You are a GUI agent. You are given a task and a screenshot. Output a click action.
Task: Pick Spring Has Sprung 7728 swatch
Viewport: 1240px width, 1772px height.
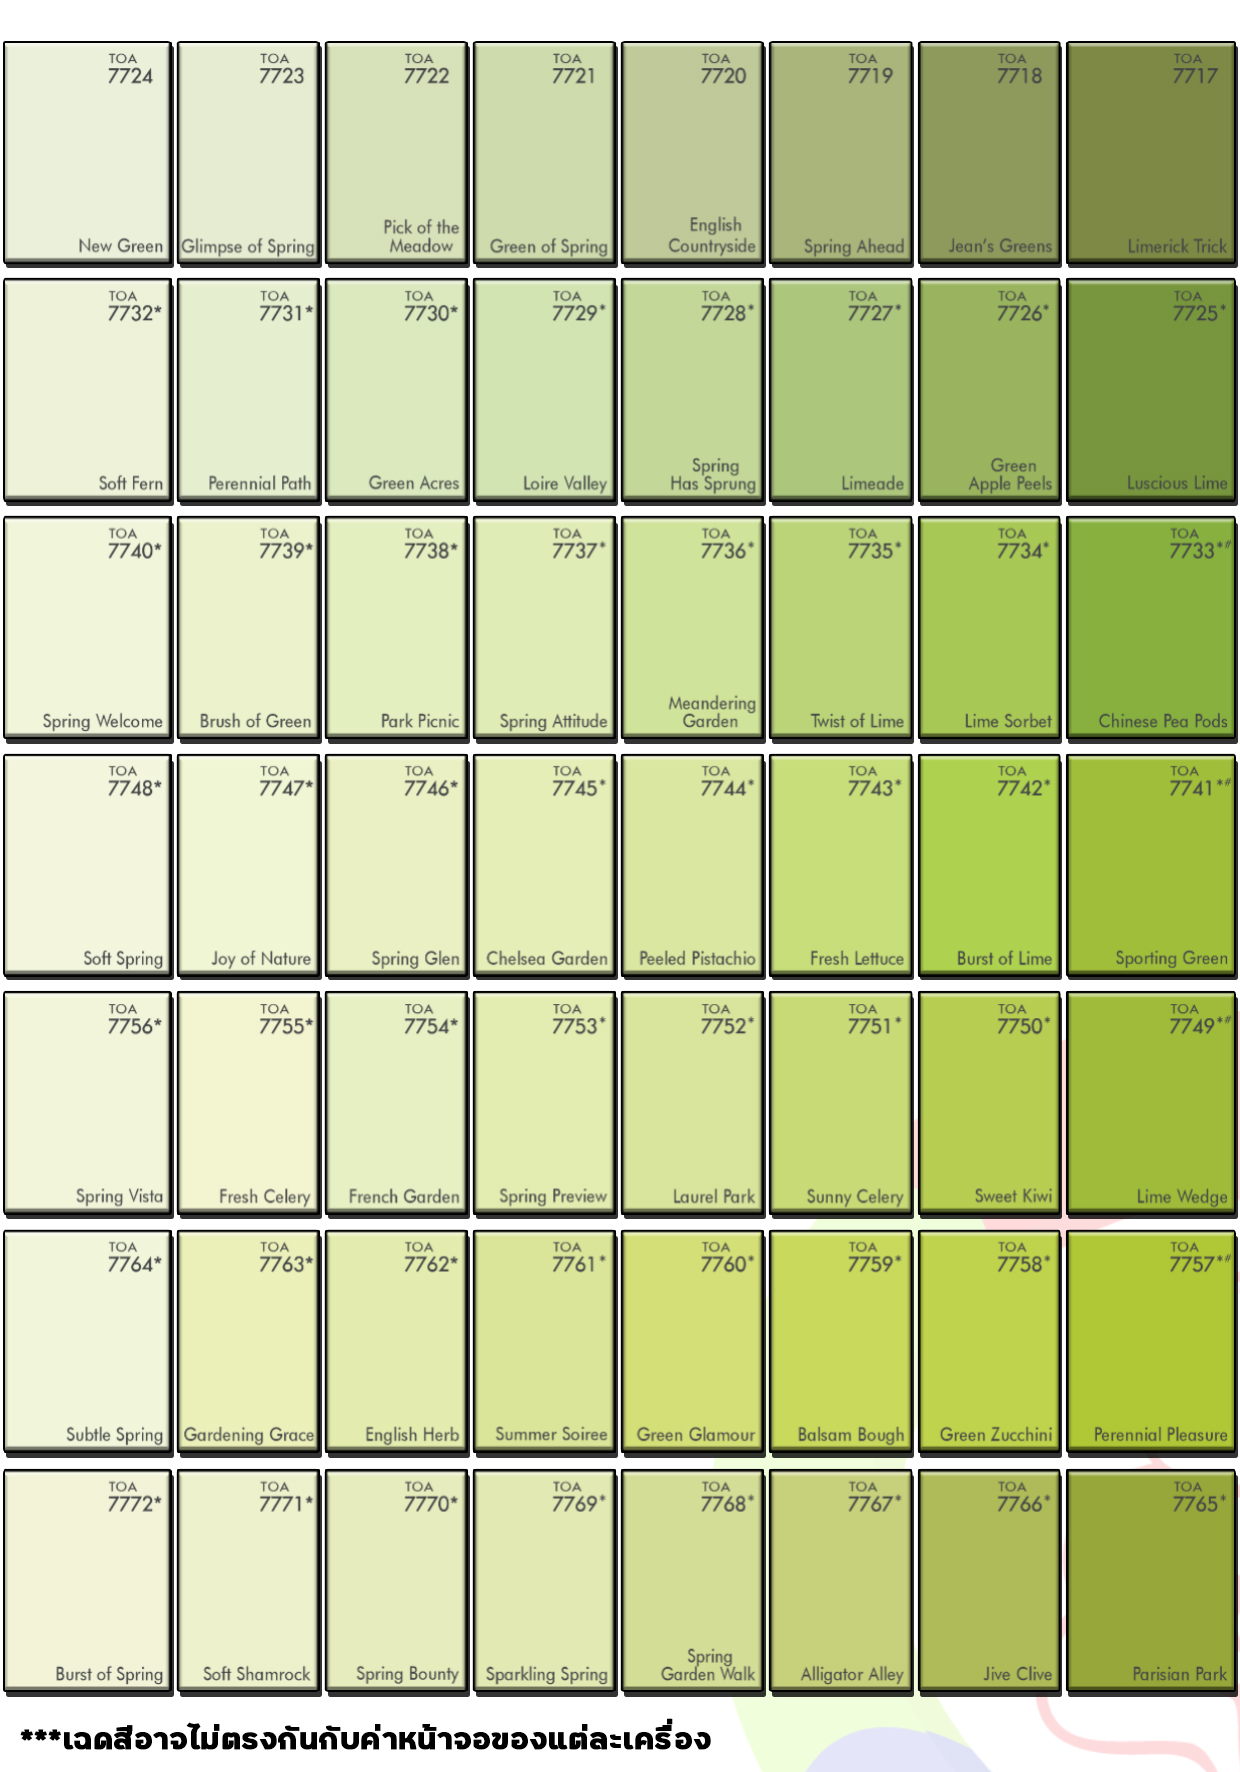(x=693, y=391)
